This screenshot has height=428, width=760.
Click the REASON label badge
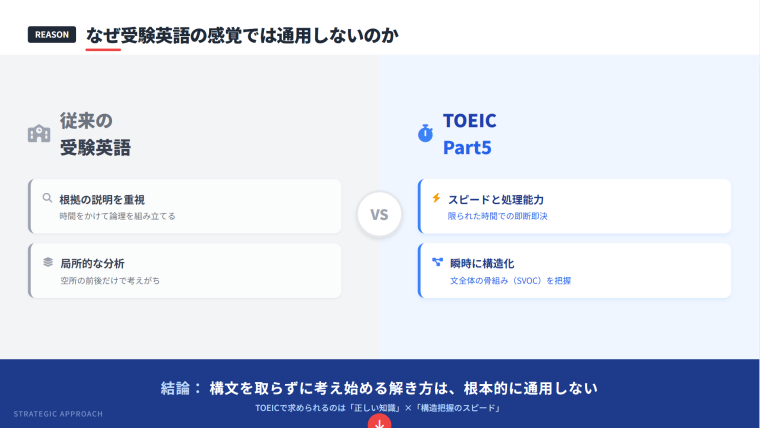pos(52,35)
